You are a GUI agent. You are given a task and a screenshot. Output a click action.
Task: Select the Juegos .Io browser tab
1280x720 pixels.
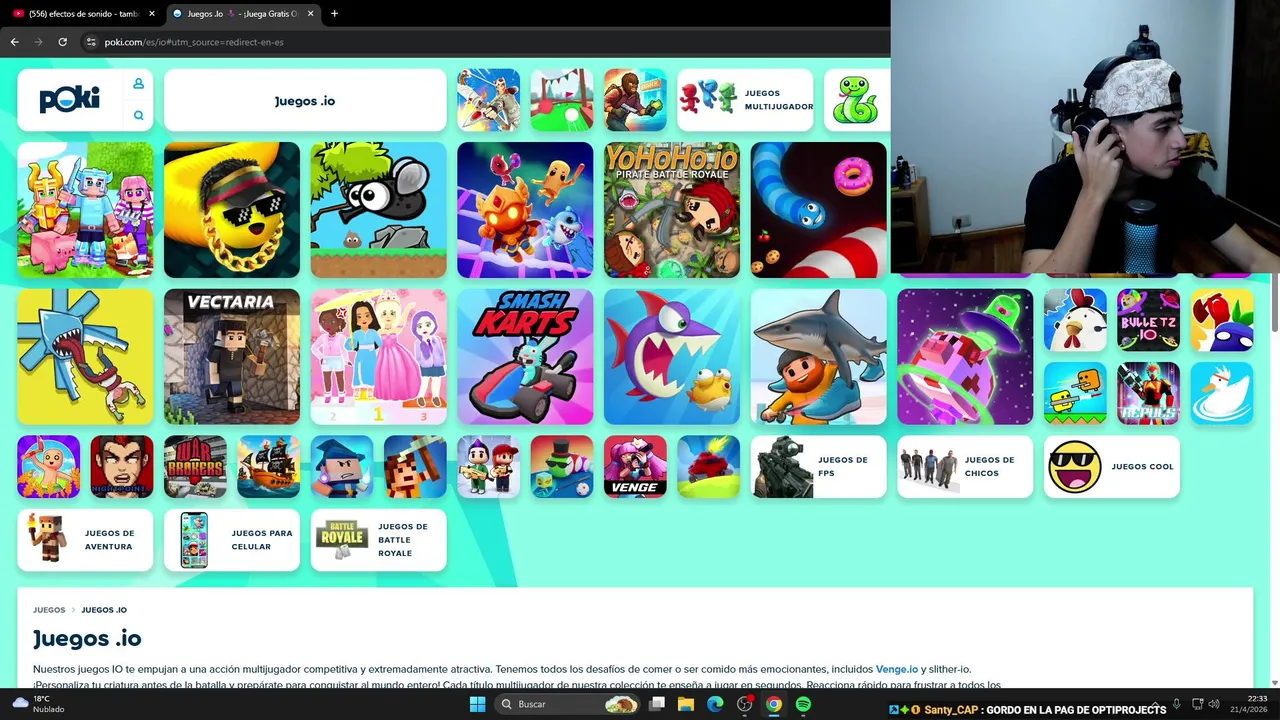point(243,14)
